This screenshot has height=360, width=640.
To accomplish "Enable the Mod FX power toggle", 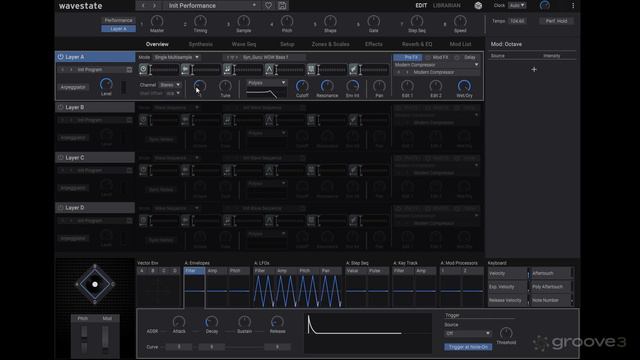I will (x=428, y=58).
